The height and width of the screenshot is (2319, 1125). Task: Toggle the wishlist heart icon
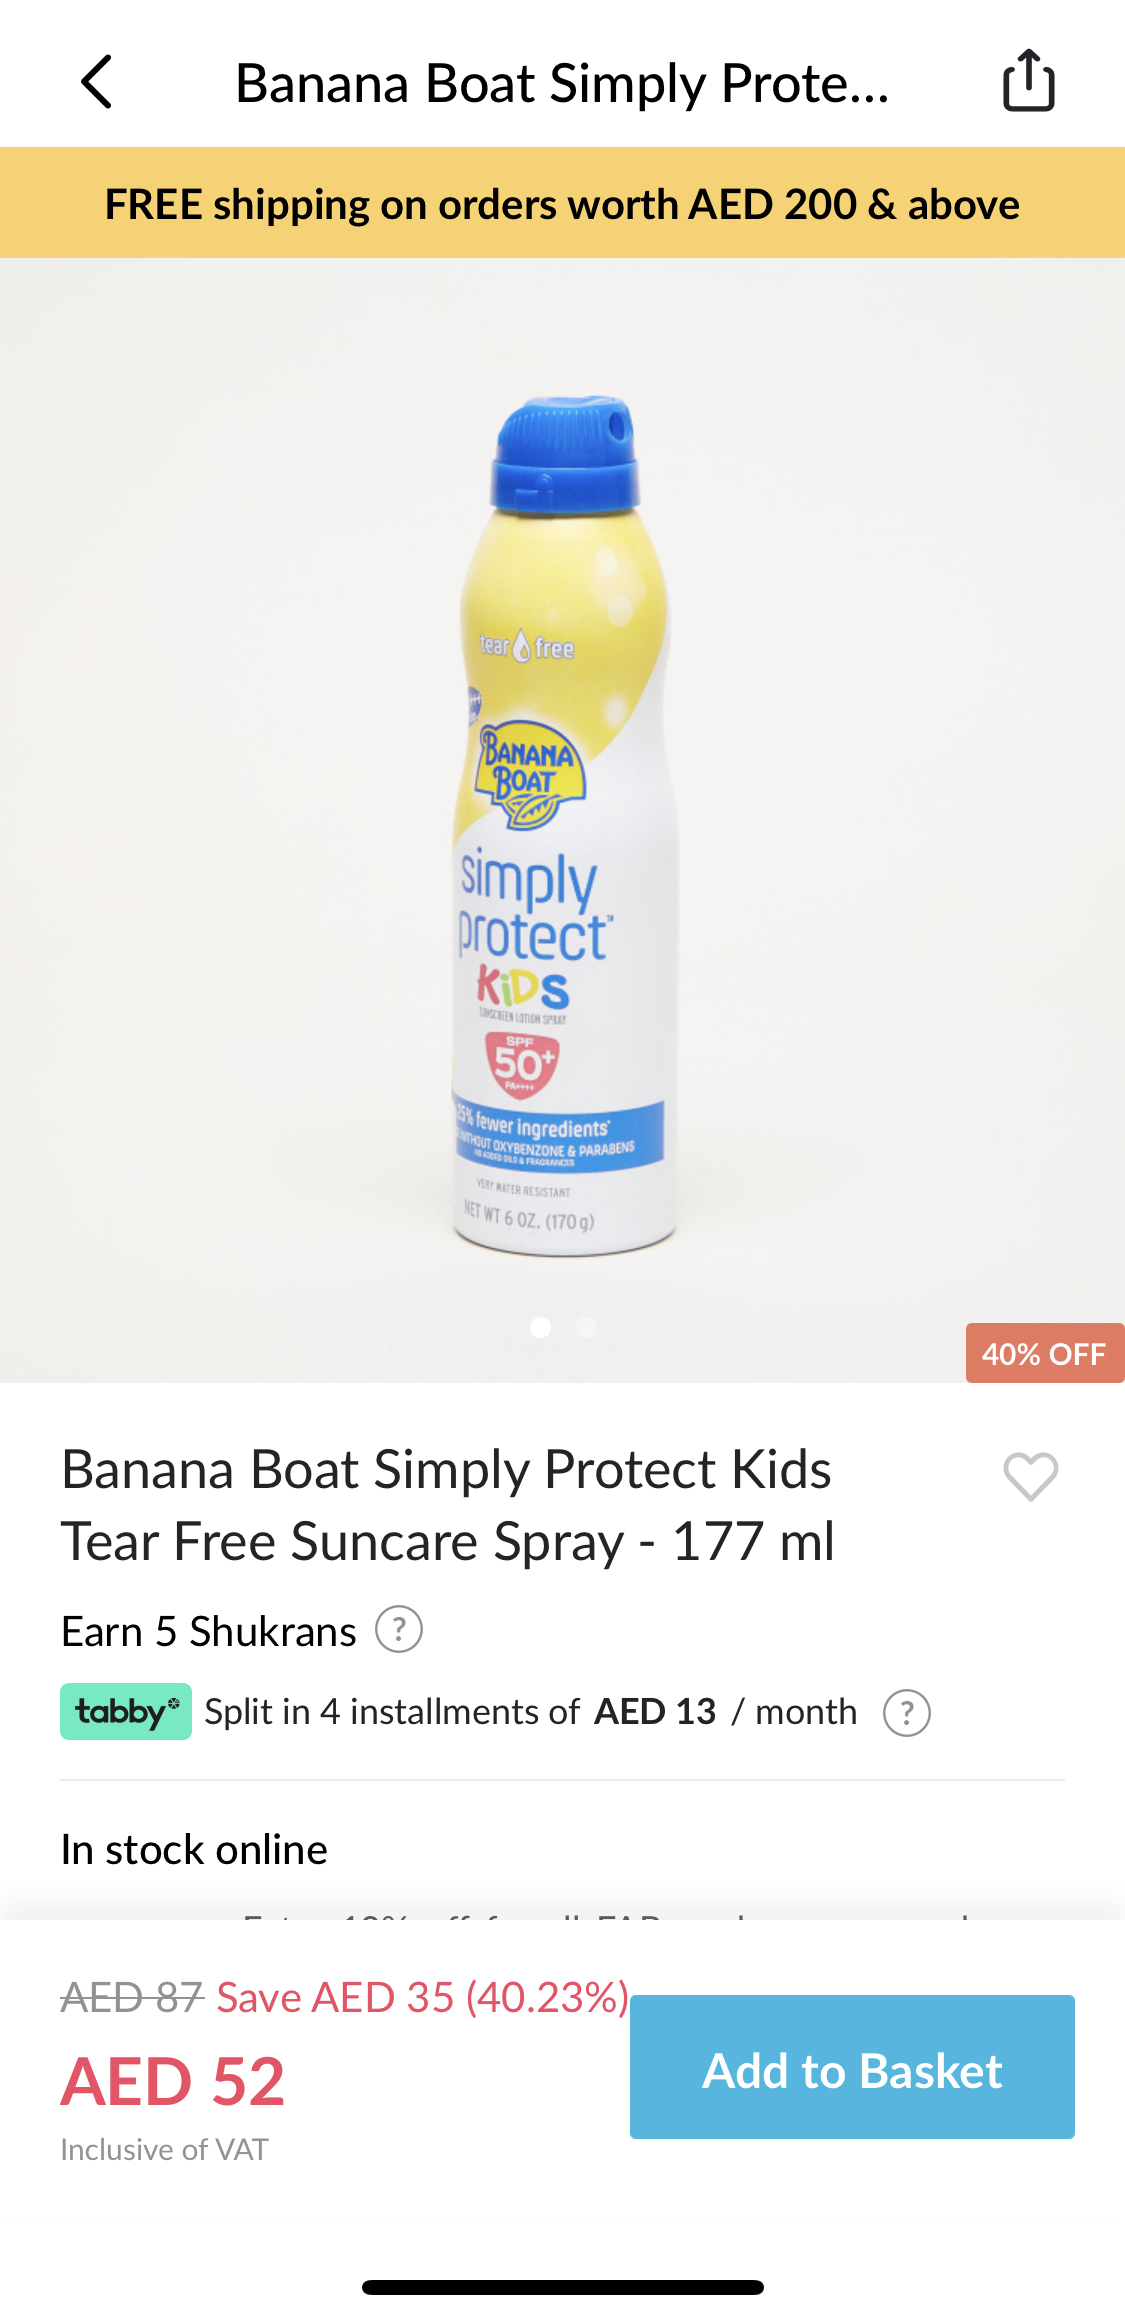click(x=1031, y=1476)
